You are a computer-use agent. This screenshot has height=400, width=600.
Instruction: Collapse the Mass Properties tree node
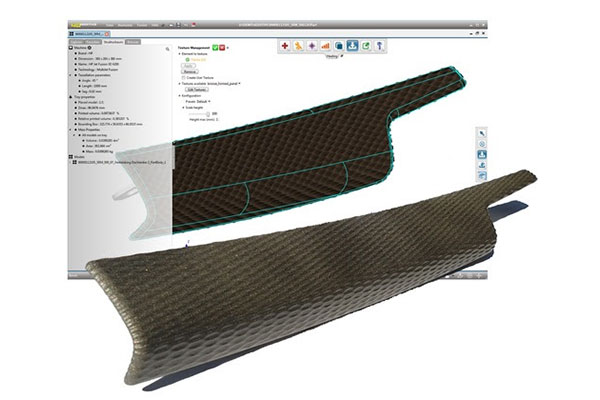click(x=70, y=130)
